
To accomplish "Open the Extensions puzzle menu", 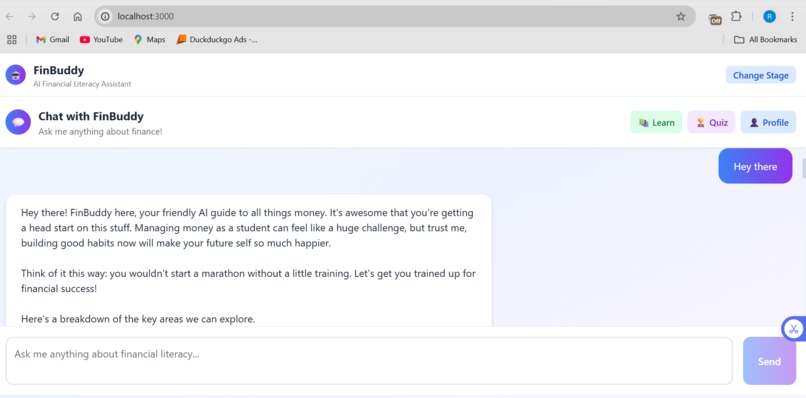I will coord(736,16).
